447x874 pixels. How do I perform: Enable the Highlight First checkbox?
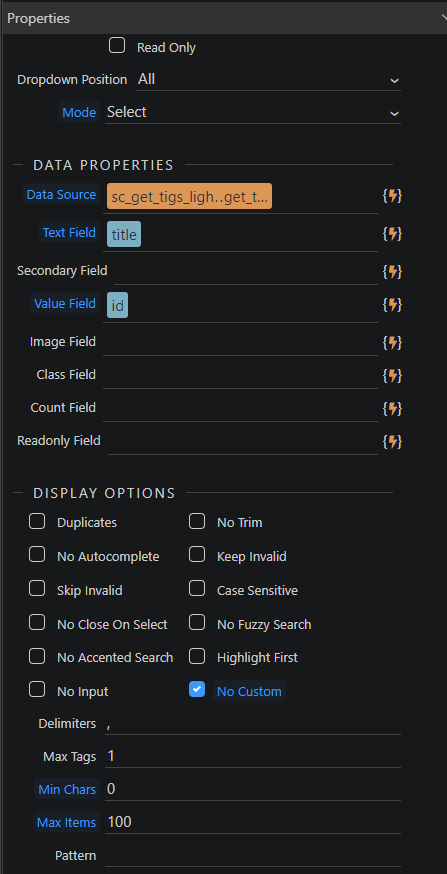197,657
